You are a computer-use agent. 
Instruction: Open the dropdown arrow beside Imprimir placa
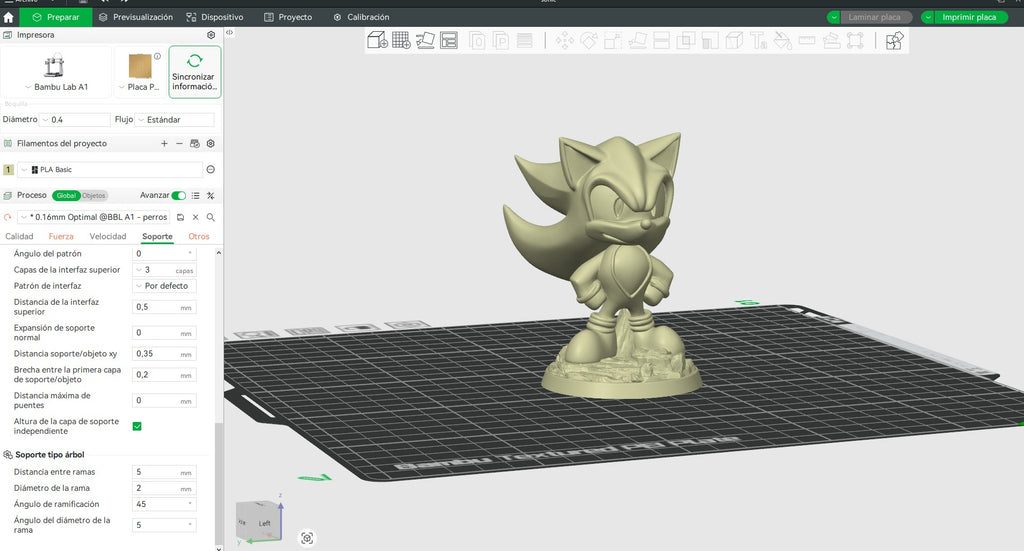[928, 18]
